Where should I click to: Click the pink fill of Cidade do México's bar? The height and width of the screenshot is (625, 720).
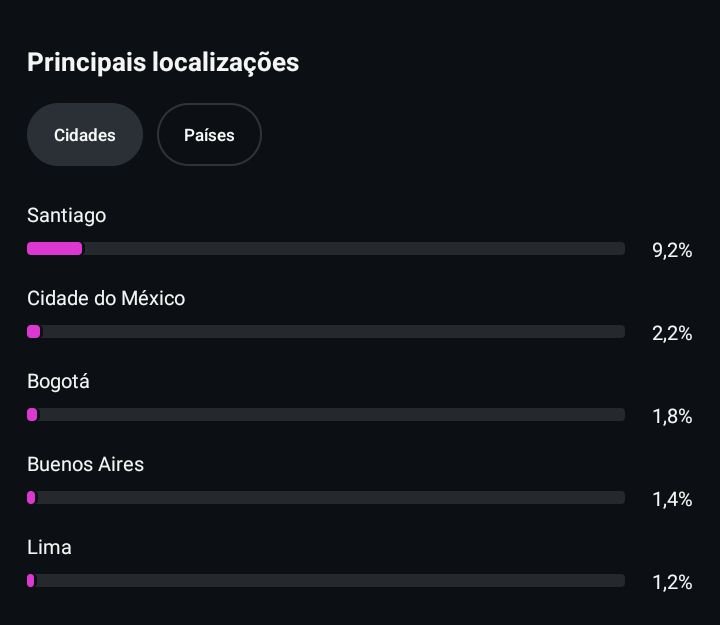click(34, 331)
